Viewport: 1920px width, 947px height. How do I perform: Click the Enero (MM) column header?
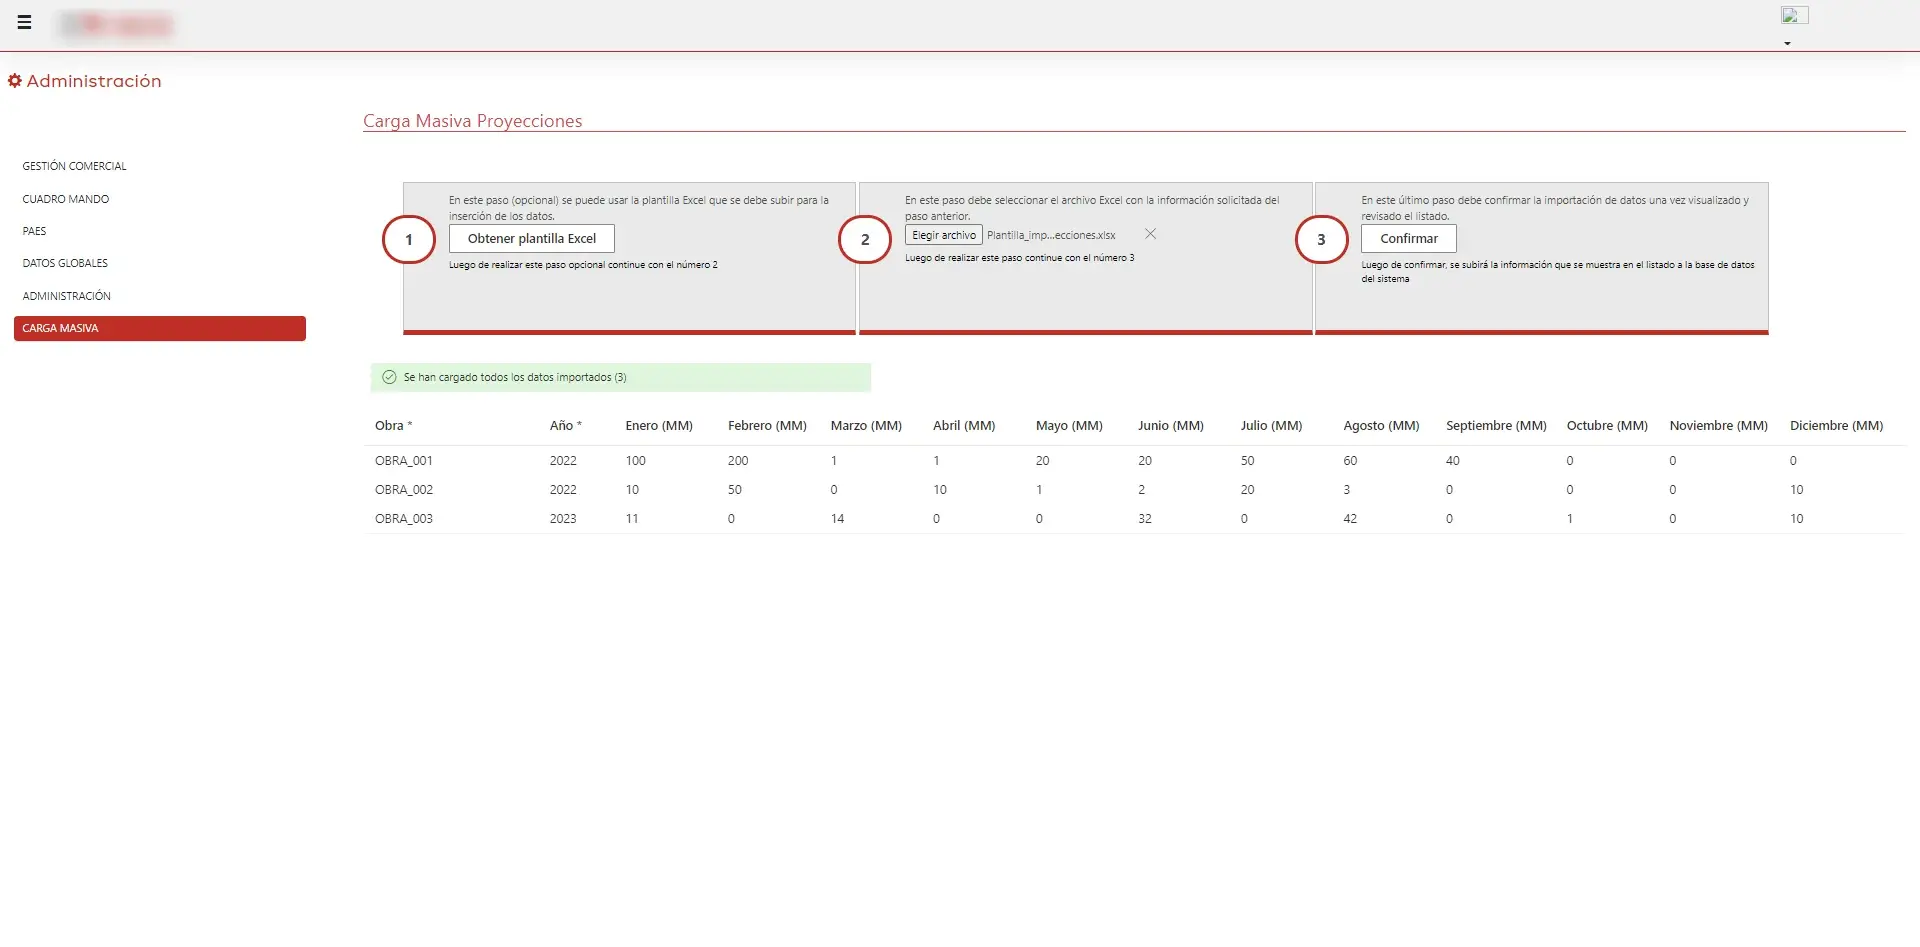tap(659, 425)
